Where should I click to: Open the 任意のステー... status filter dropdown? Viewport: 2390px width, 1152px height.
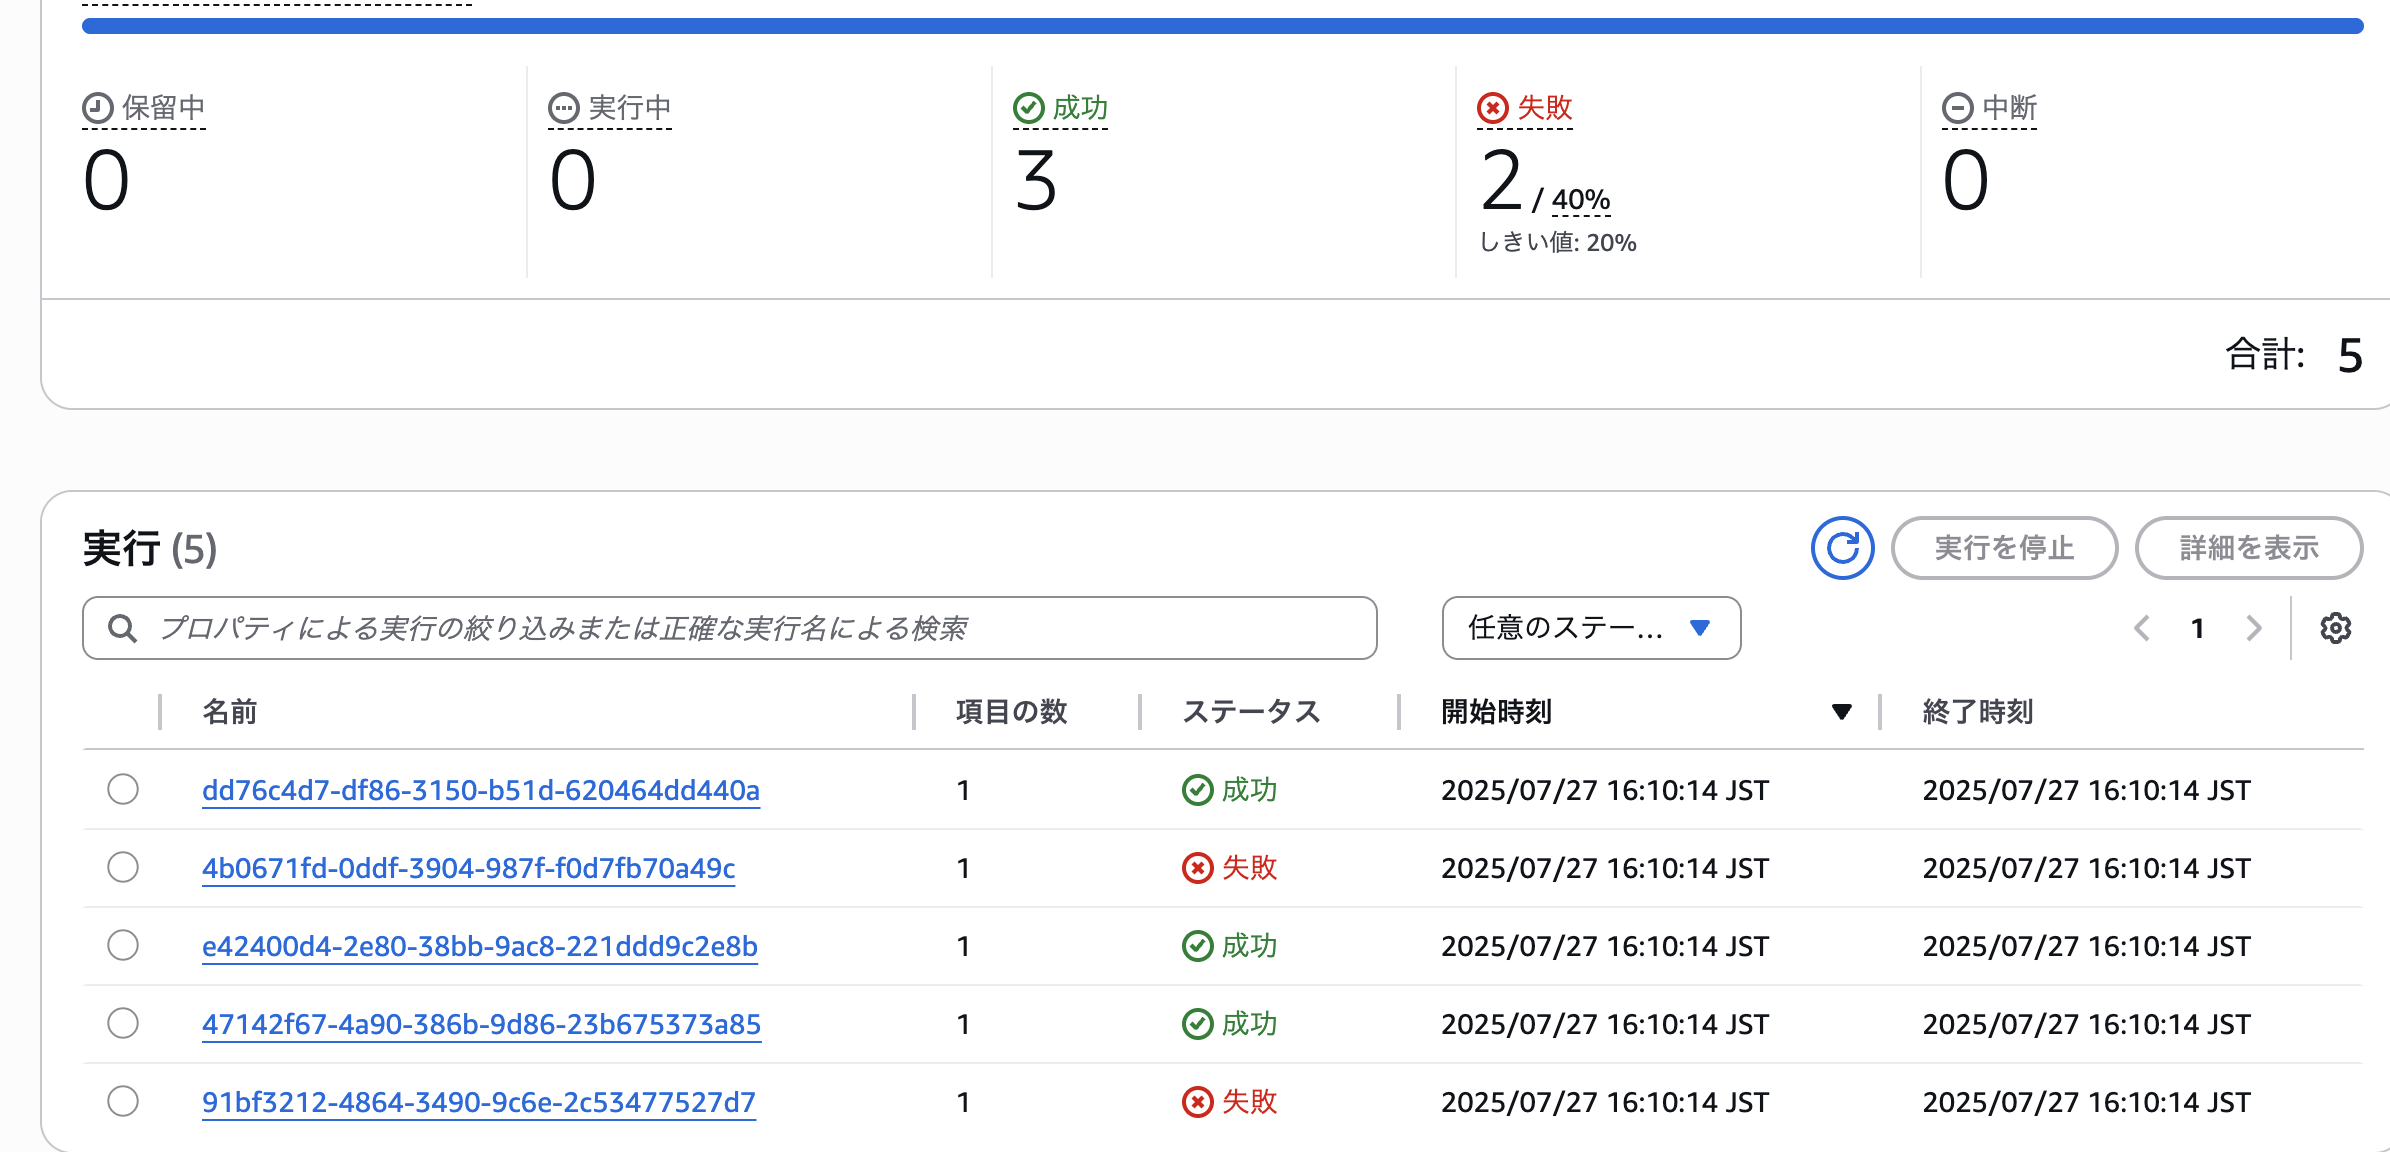click(1591, 628)
